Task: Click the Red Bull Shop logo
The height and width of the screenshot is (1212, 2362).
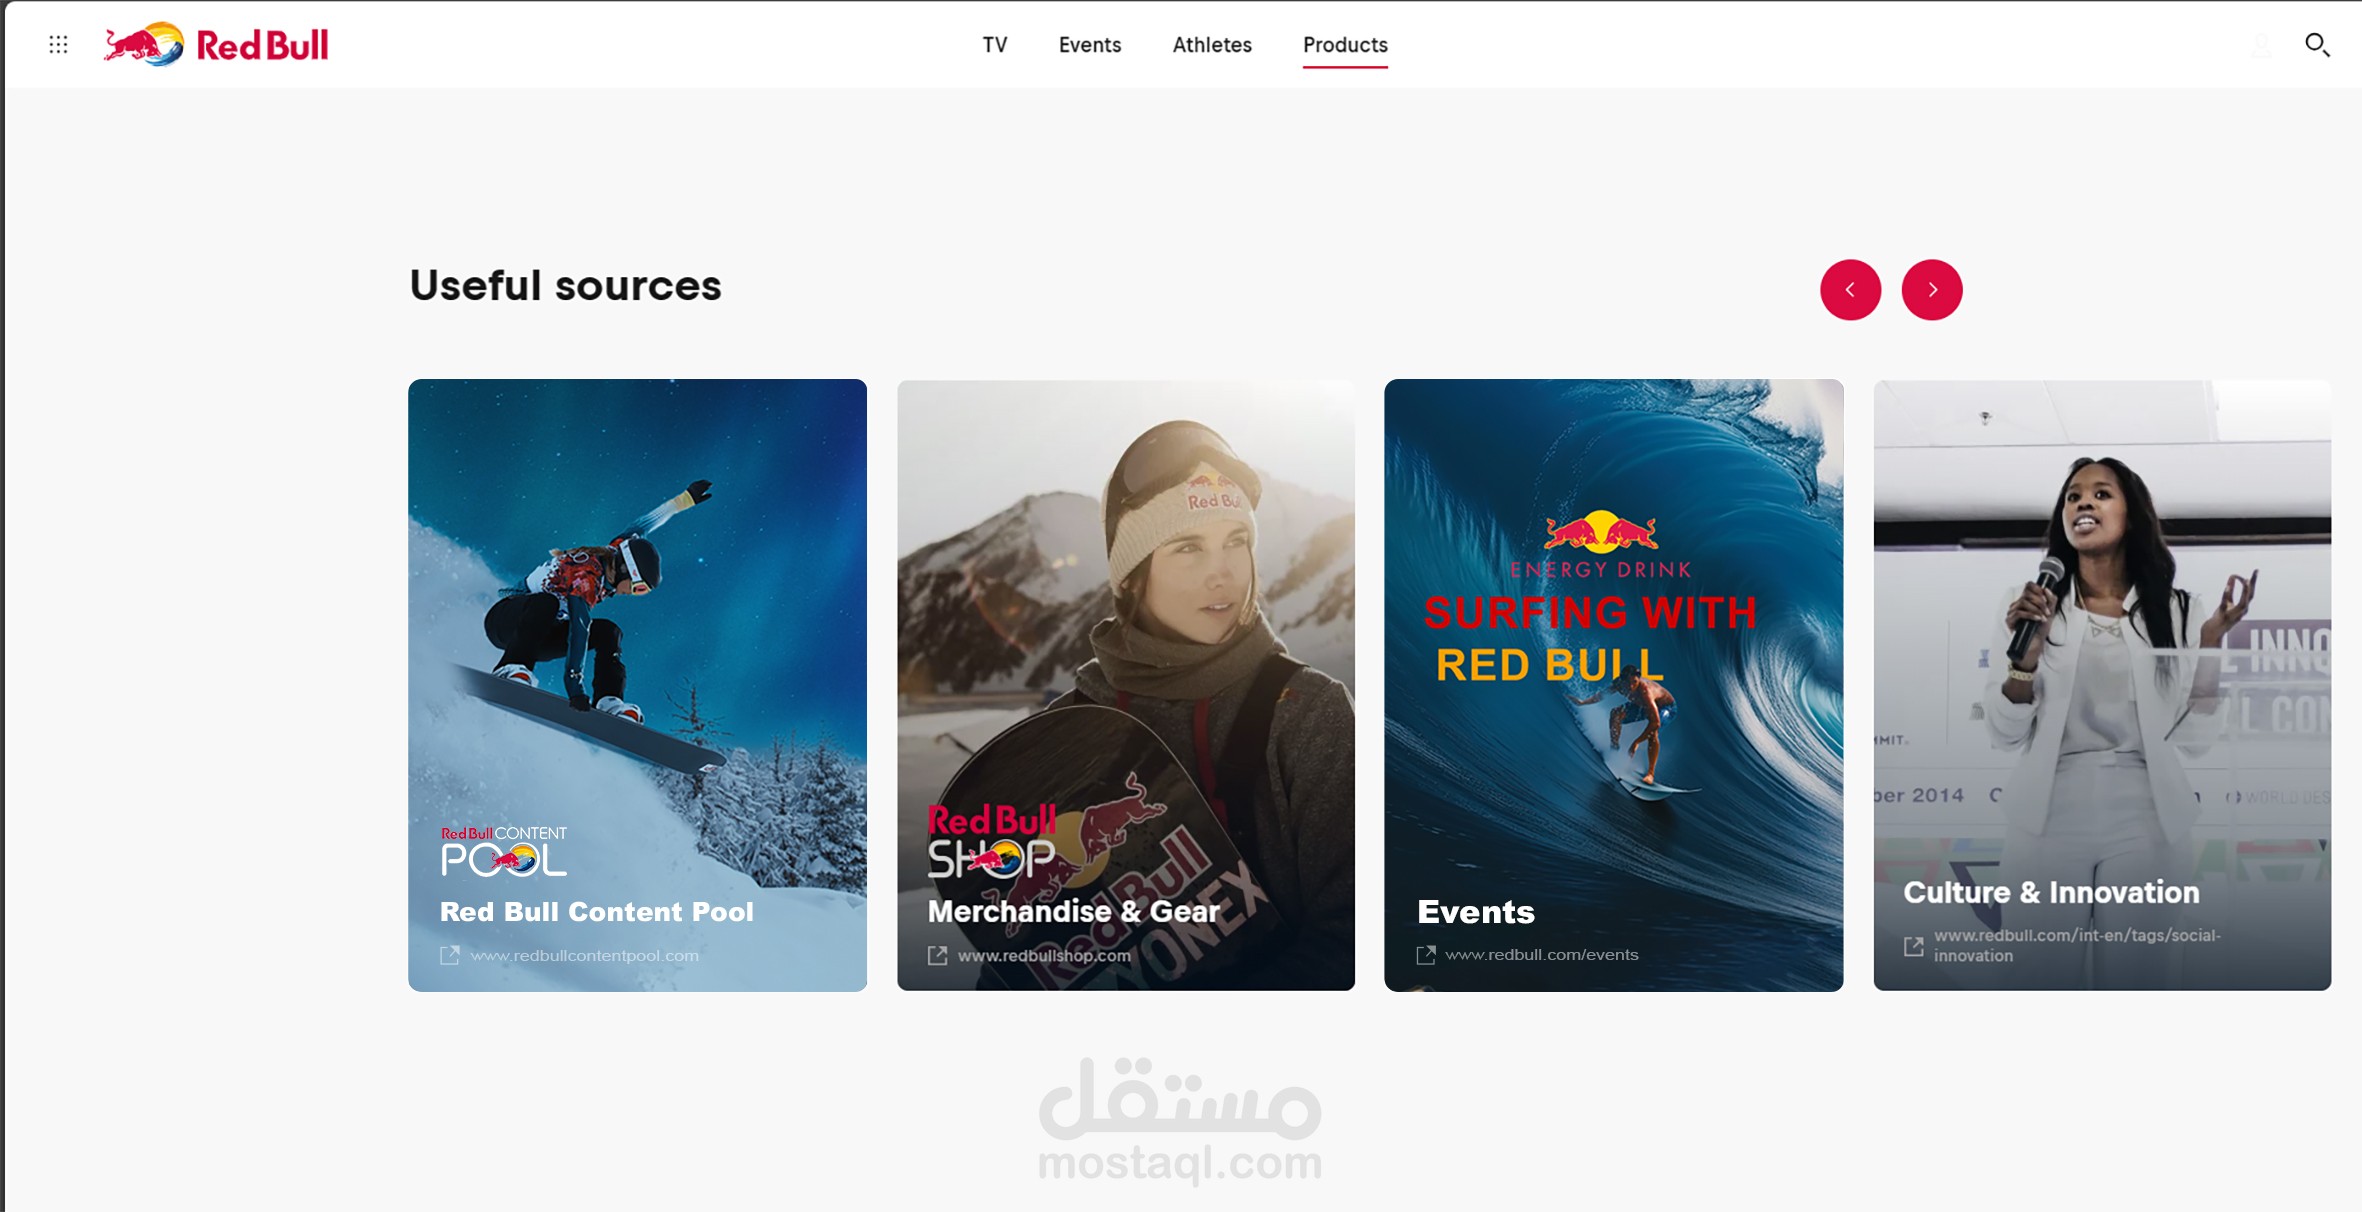Action: pos(991,843)
